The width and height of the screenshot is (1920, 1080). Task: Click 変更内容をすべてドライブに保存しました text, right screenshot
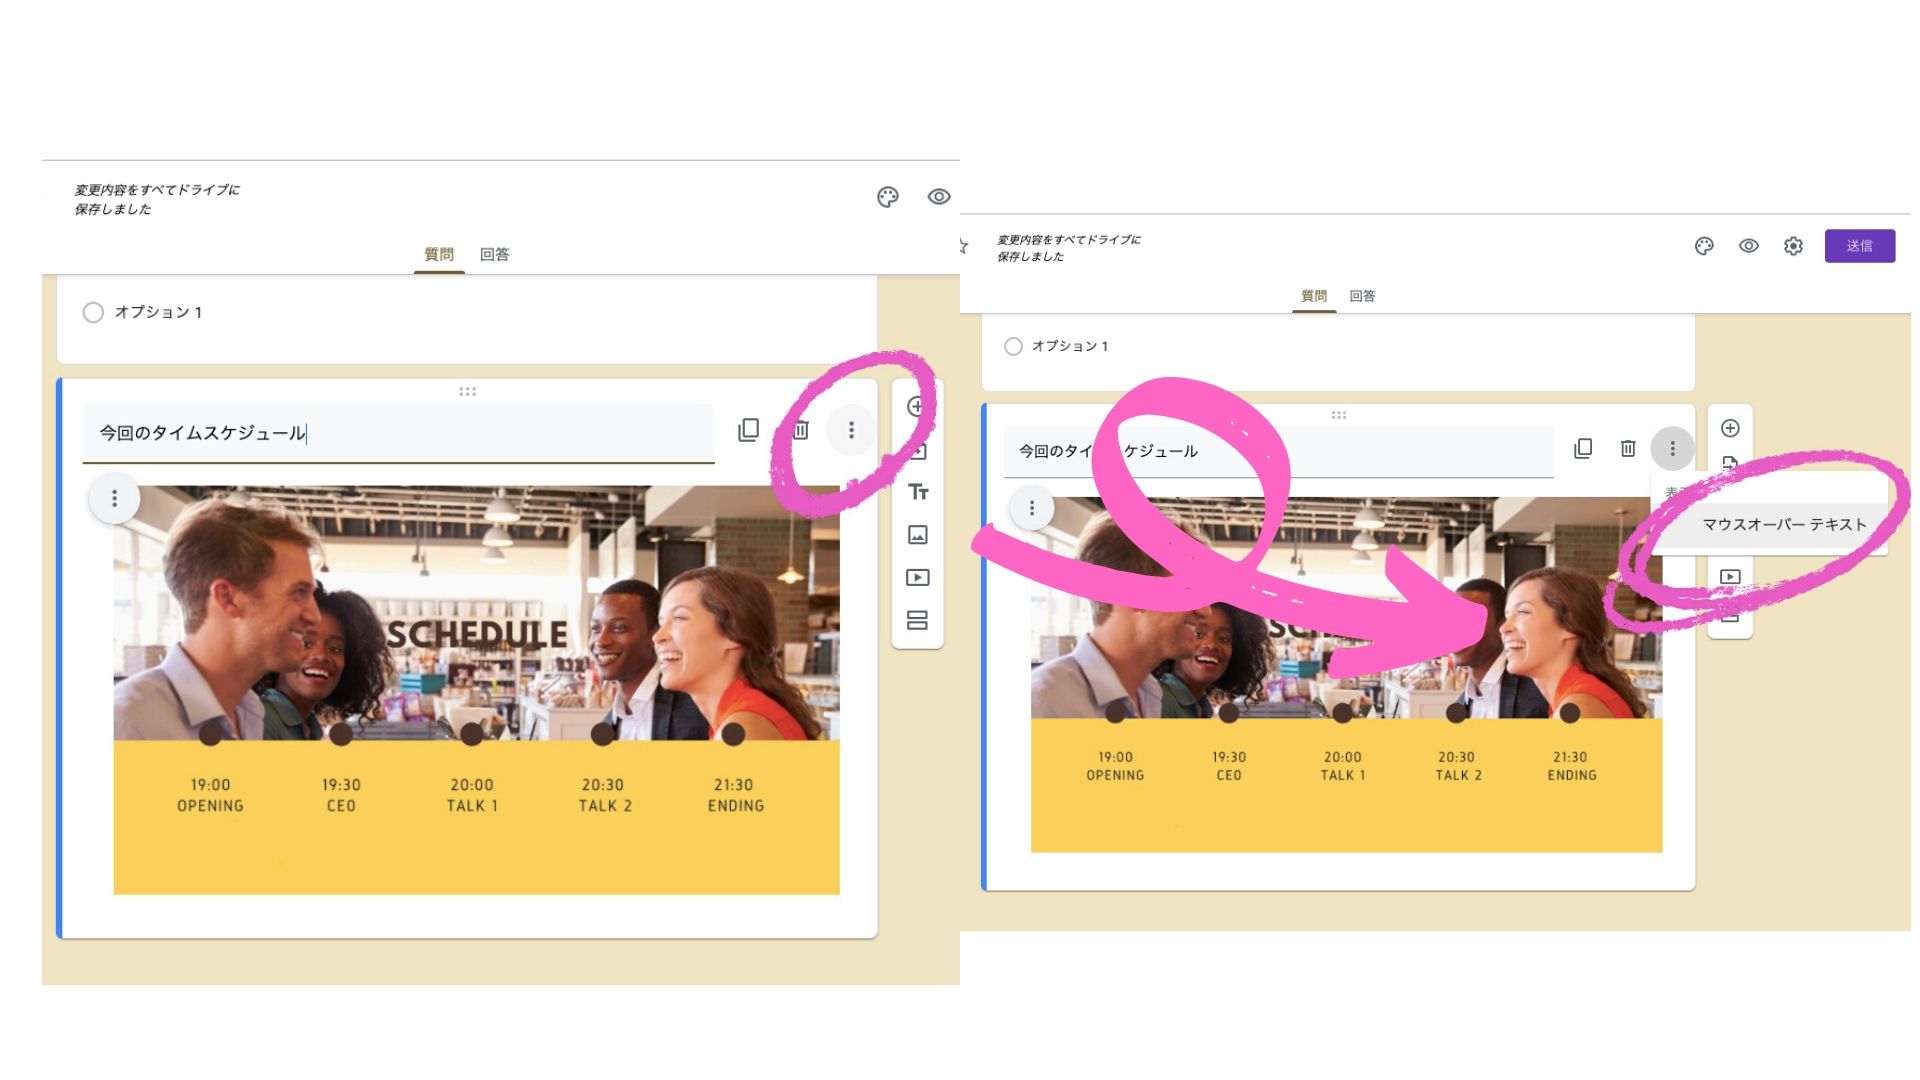click(x=1068, y=248)
